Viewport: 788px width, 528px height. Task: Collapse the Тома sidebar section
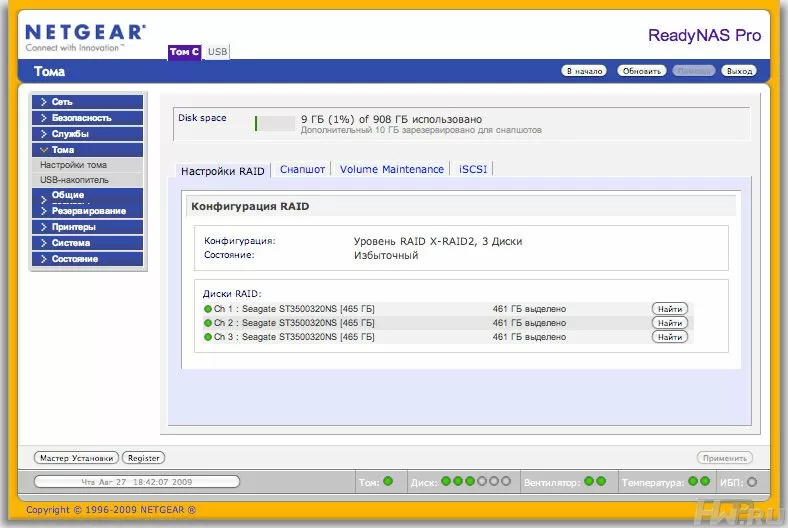click(87, 150)
